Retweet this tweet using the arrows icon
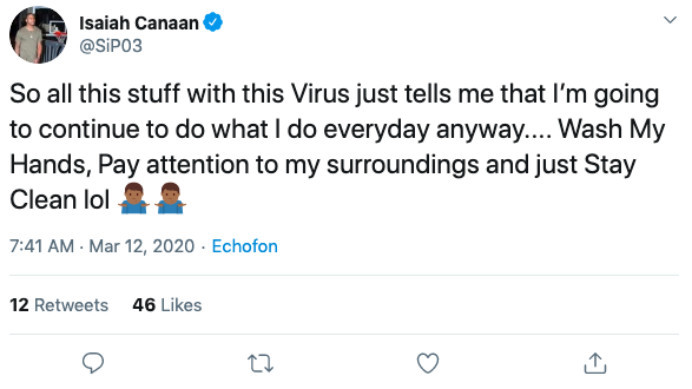Image resolution: width=692 pixels, height=389 pixels. click(260, 363)
